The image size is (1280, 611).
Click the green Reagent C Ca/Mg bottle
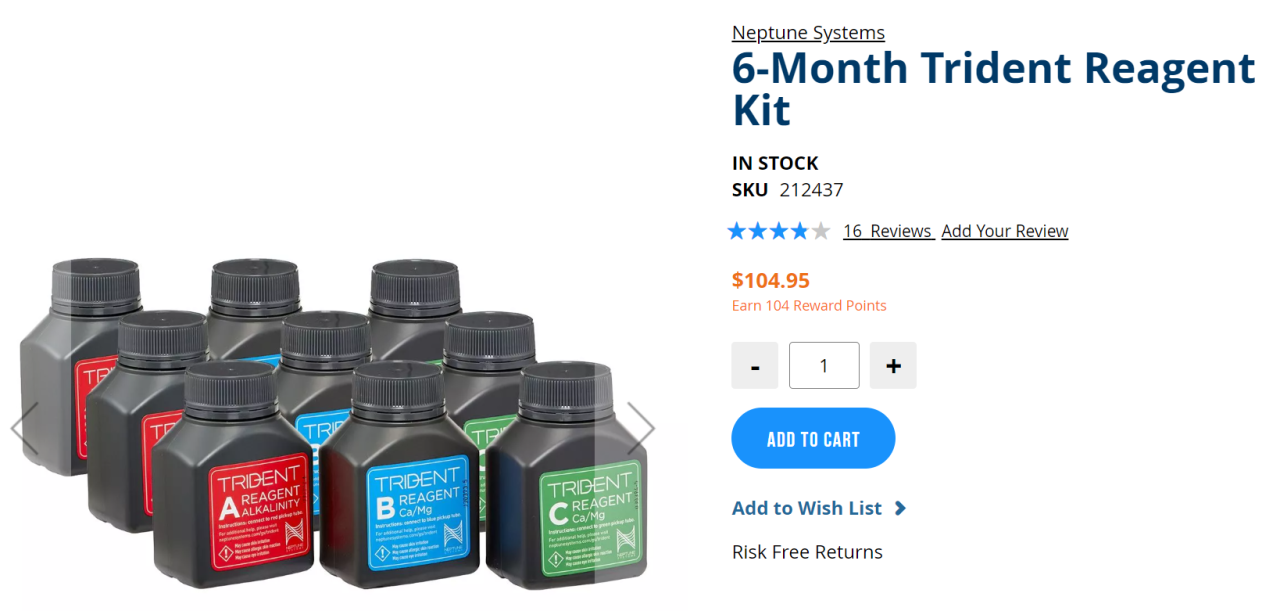pyautogui.click(x=566, y=475)
